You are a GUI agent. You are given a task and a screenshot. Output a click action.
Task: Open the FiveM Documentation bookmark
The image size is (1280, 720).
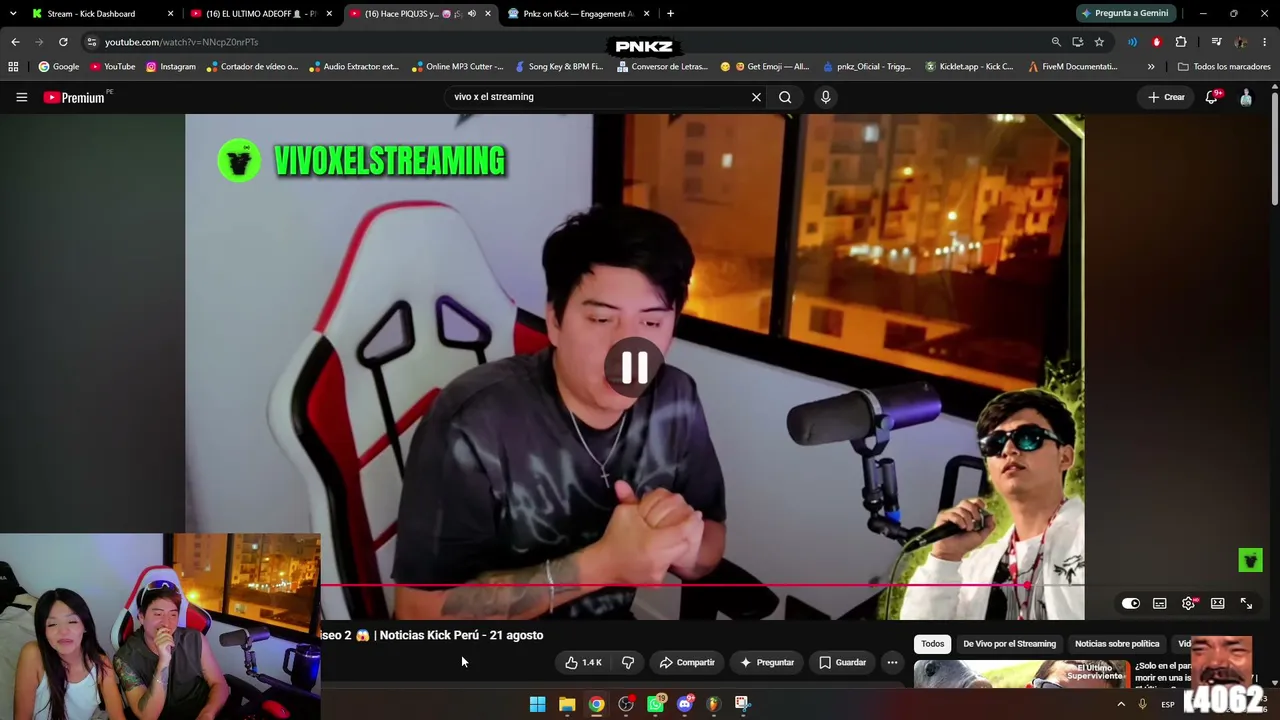1073,67
